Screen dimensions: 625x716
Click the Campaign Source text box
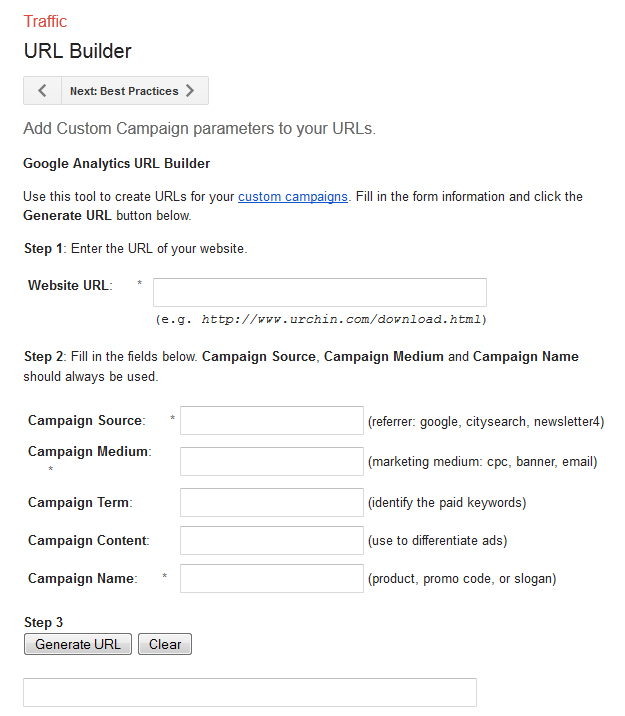(x=272, y=420)
